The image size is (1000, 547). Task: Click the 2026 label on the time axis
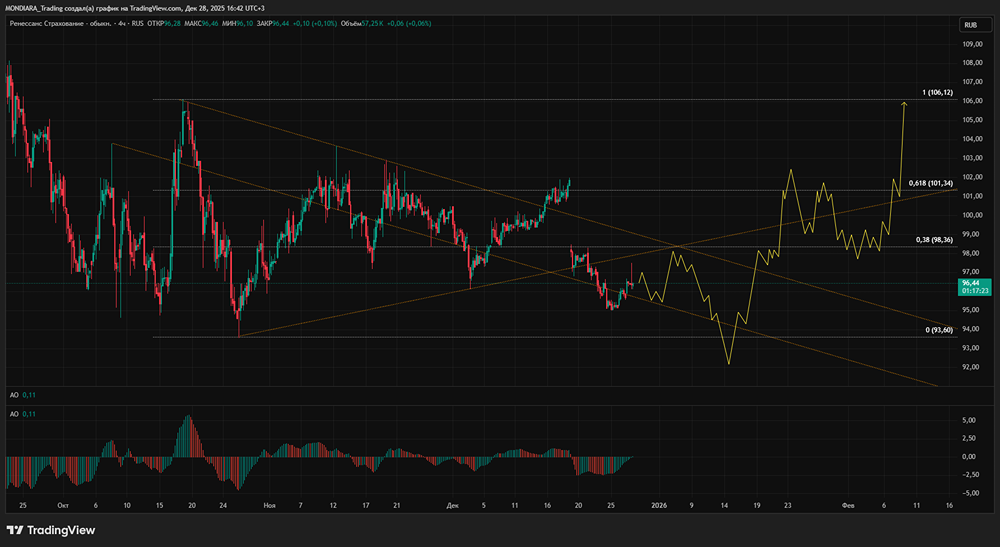point(659,506)
